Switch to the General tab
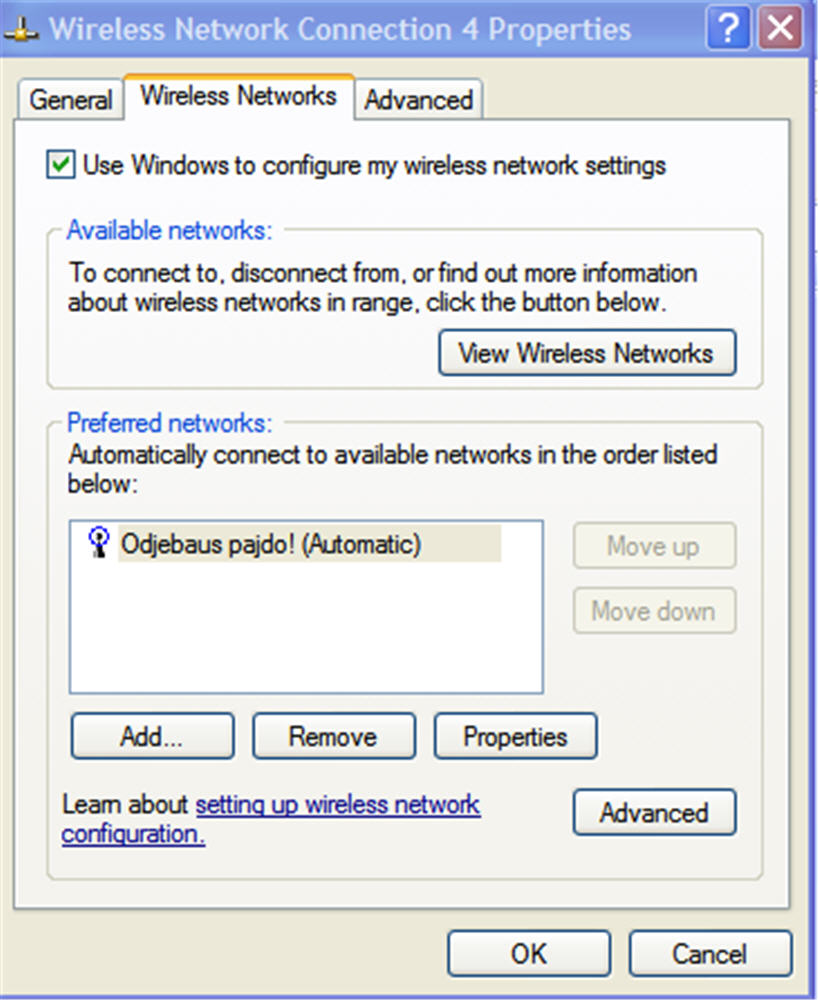The image size is (818, 1000). [x=70, y=100]
